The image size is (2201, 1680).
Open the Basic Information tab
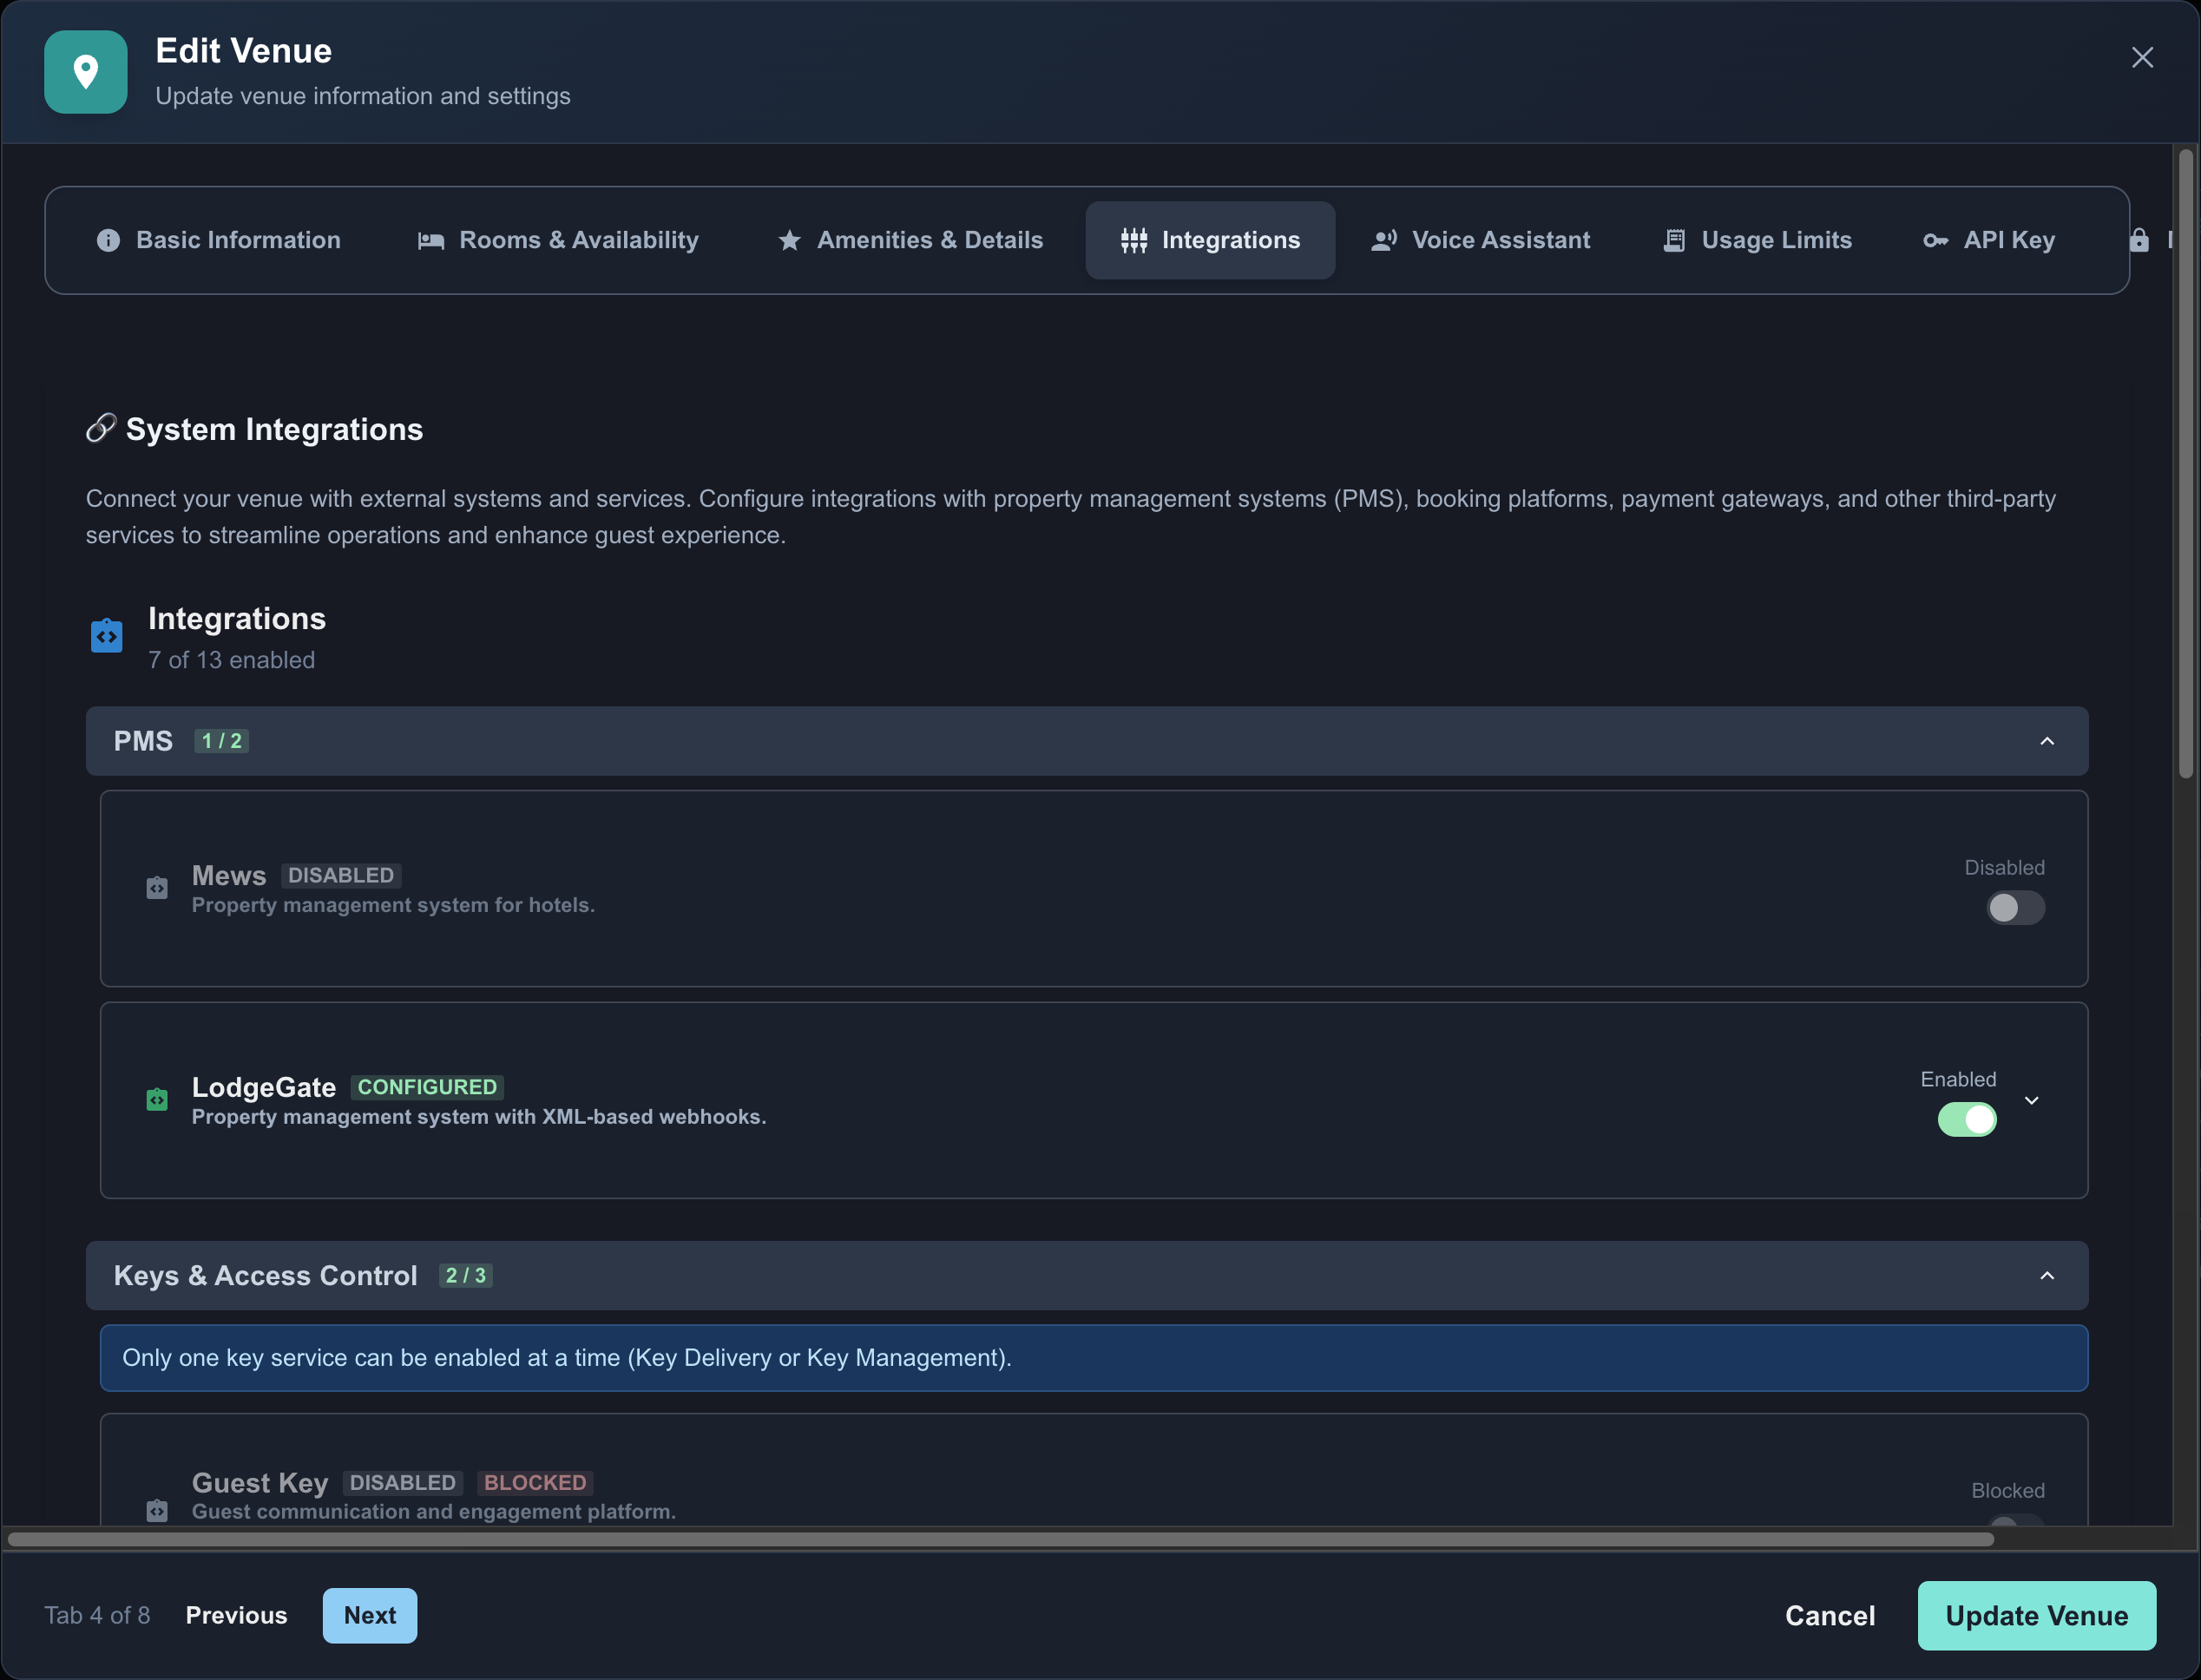tap(219, 241)
